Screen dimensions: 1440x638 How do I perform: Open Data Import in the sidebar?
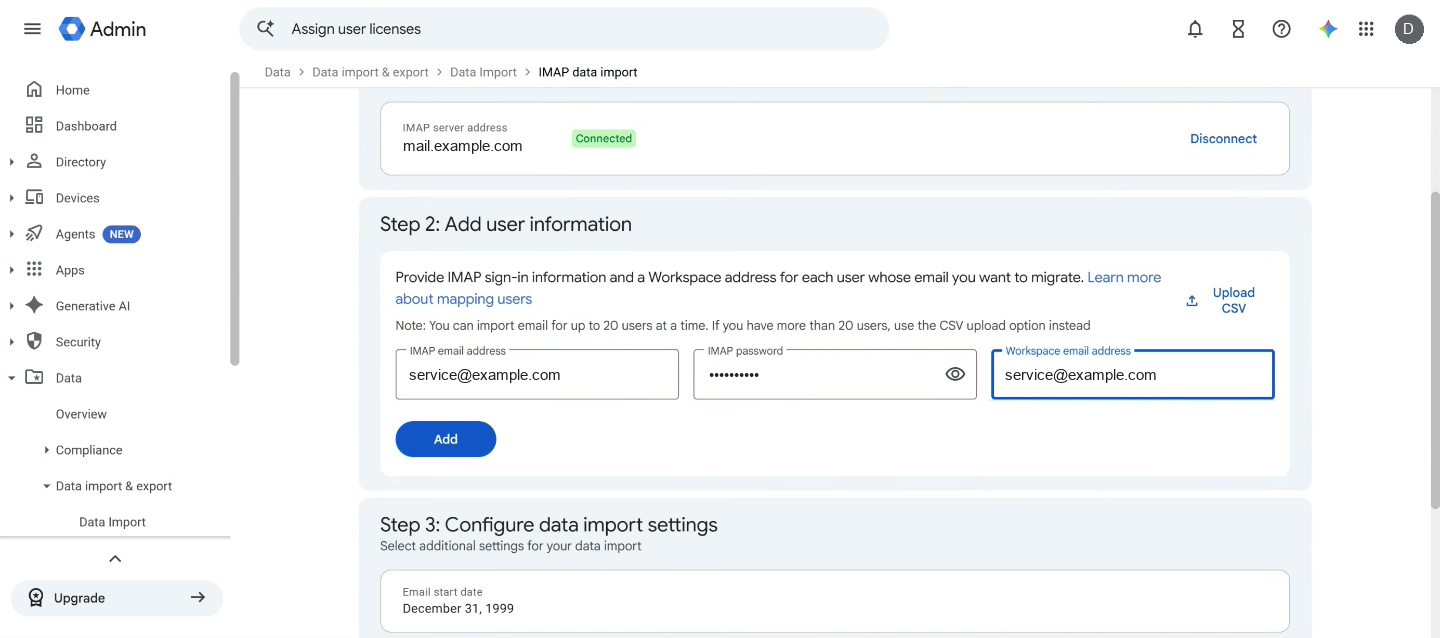coord(112,522)
